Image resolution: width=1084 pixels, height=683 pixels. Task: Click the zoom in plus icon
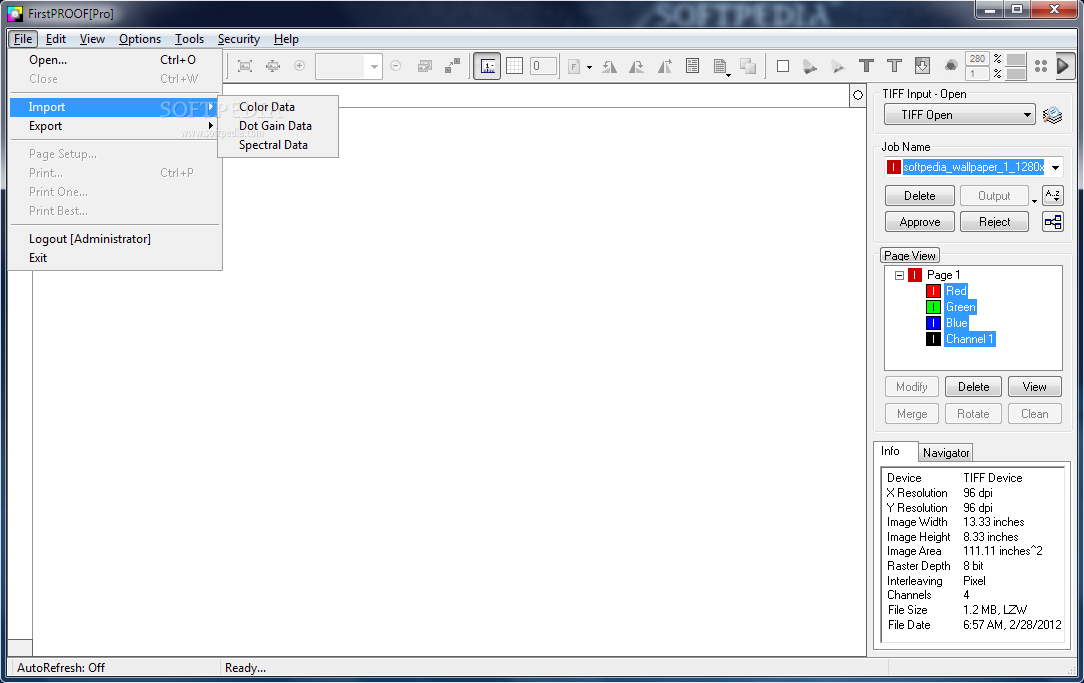[x=299, y=66]
